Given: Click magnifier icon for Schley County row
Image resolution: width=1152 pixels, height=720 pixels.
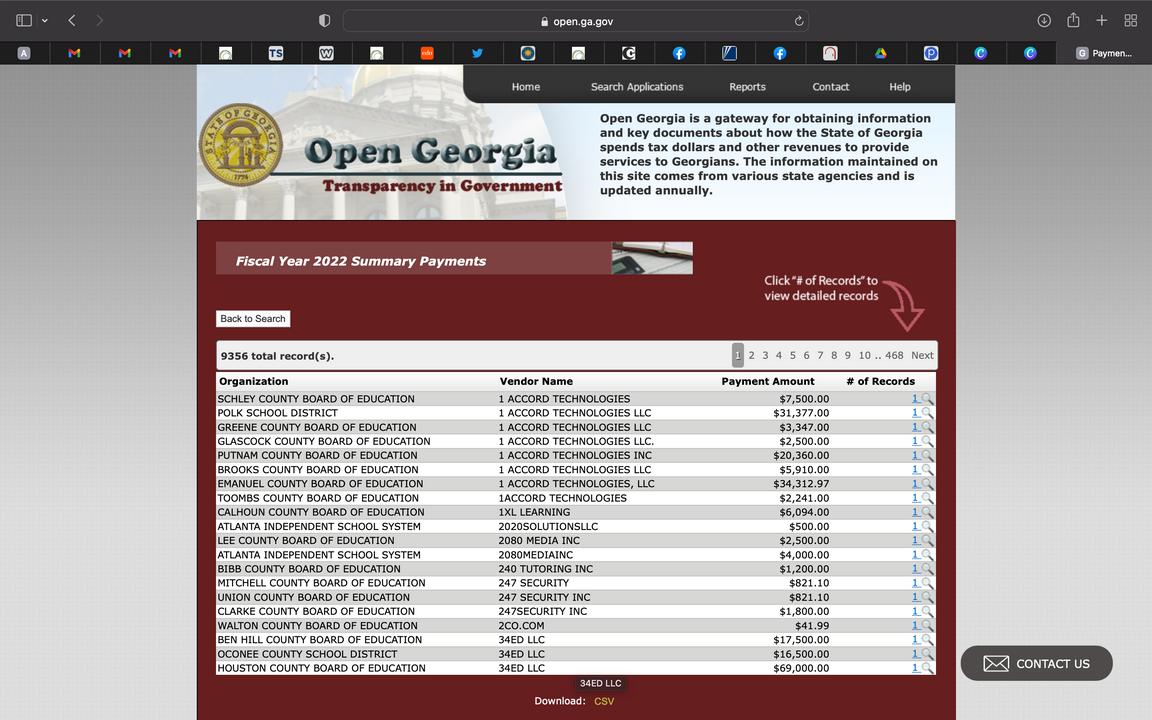Looking at the screenshot, I should 927,399.
